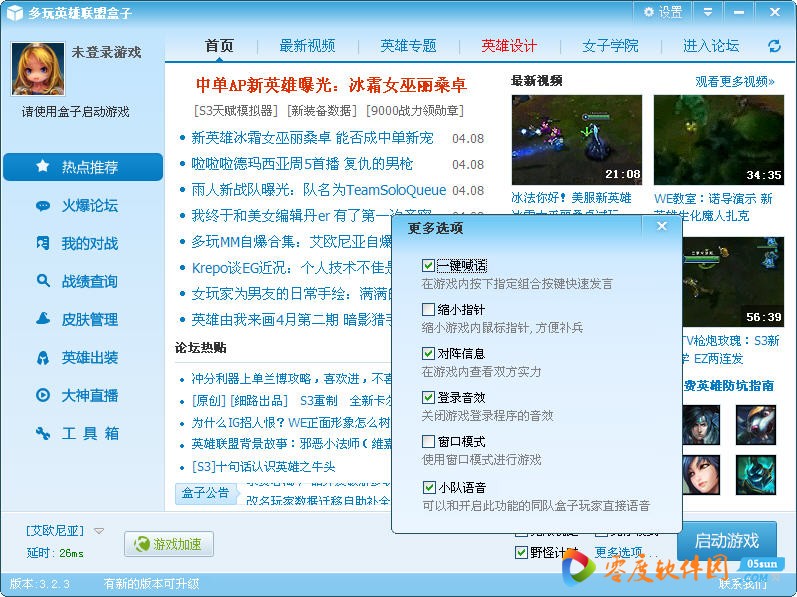Open 英雄由我来画4月第二期 news item
The image size is (797, 597).
coord(291,319)
